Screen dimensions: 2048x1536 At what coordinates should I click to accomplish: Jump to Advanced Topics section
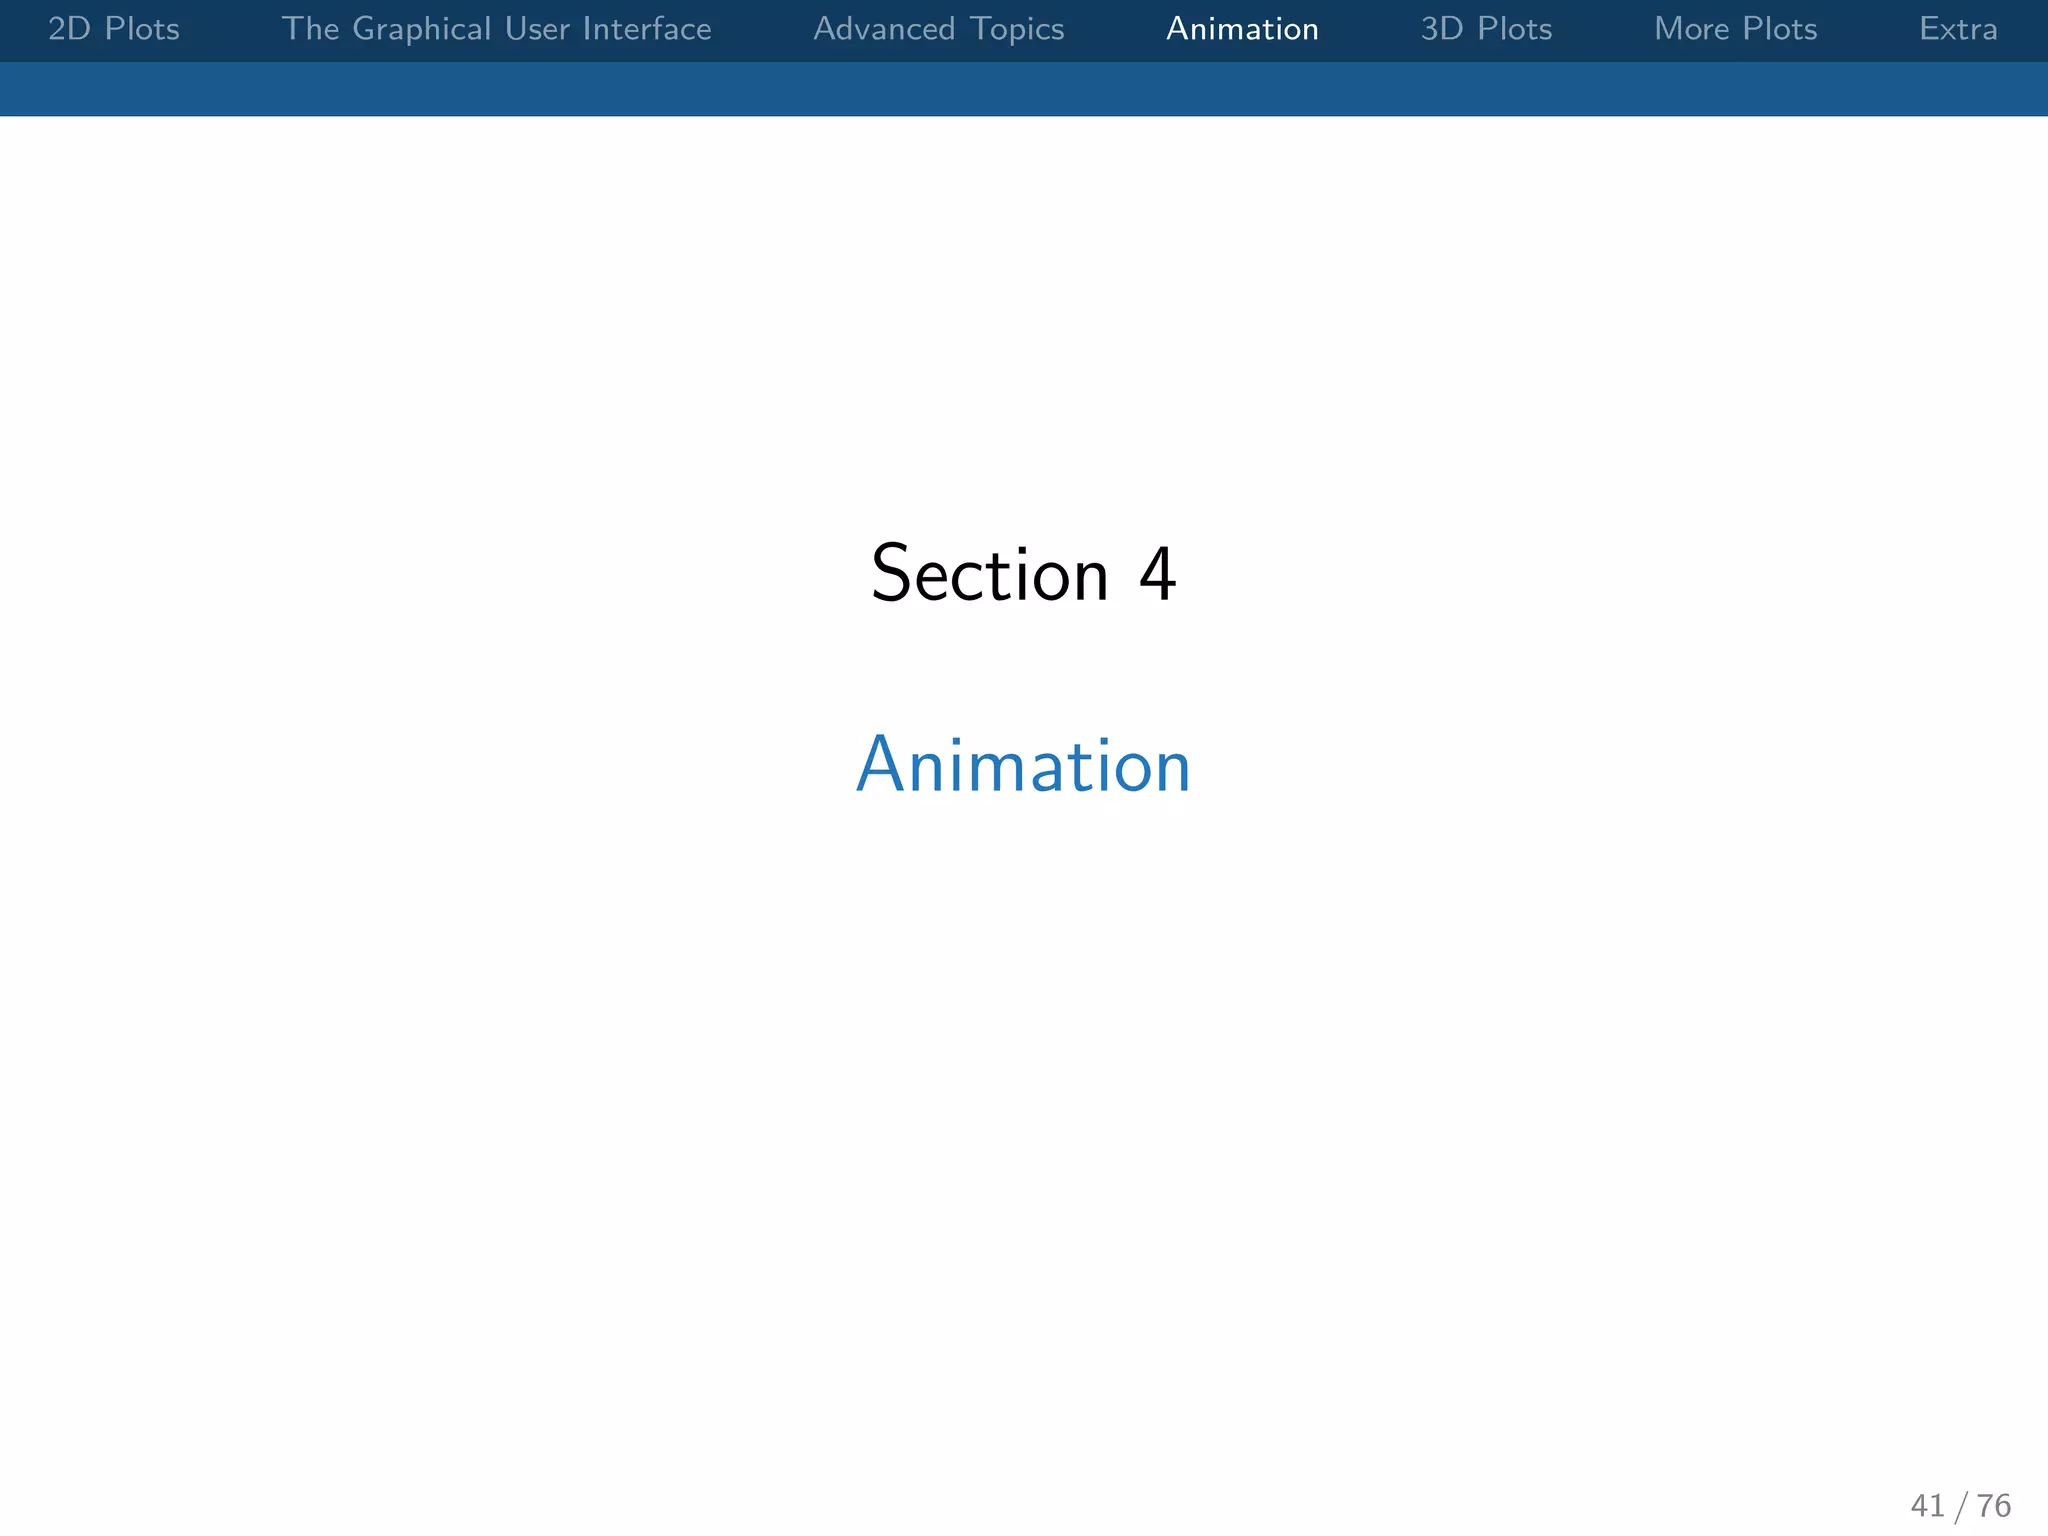click(939, 29)
